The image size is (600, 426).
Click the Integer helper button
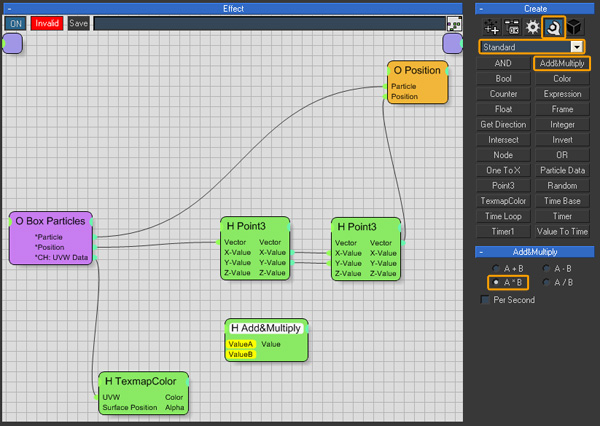click(562, 124)
